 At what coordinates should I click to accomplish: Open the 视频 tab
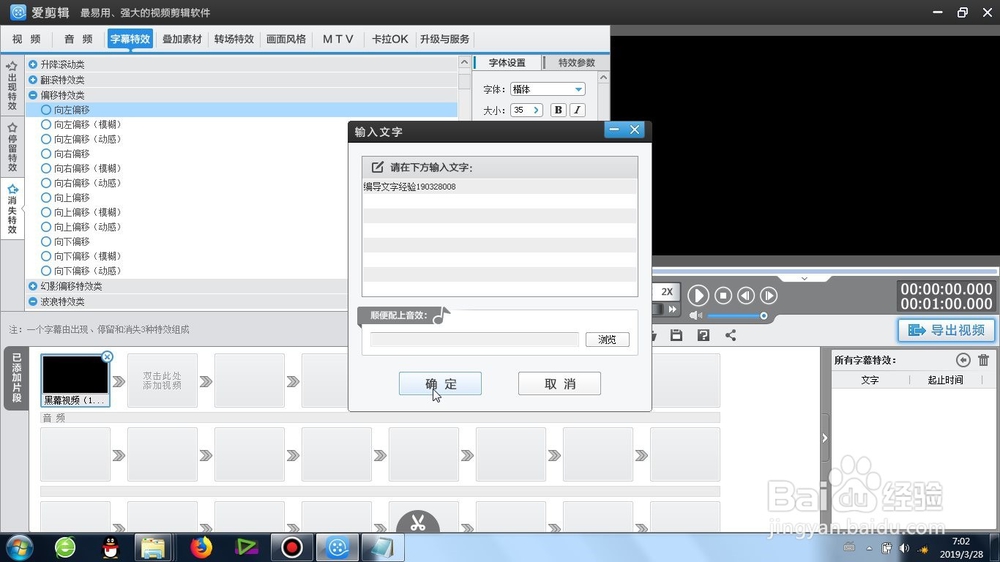[27, 39]
